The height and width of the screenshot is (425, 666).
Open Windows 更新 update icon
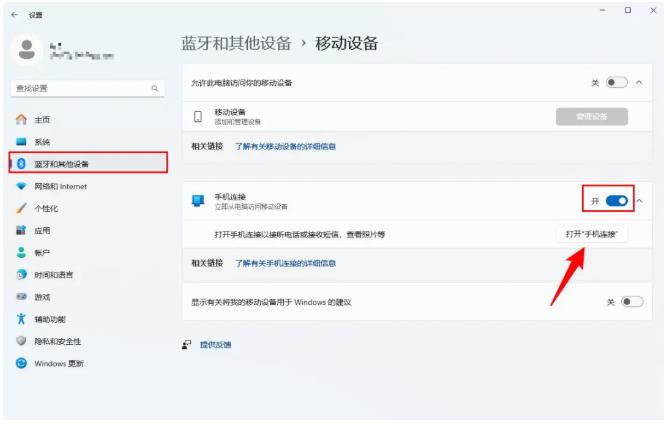[21, 363]
